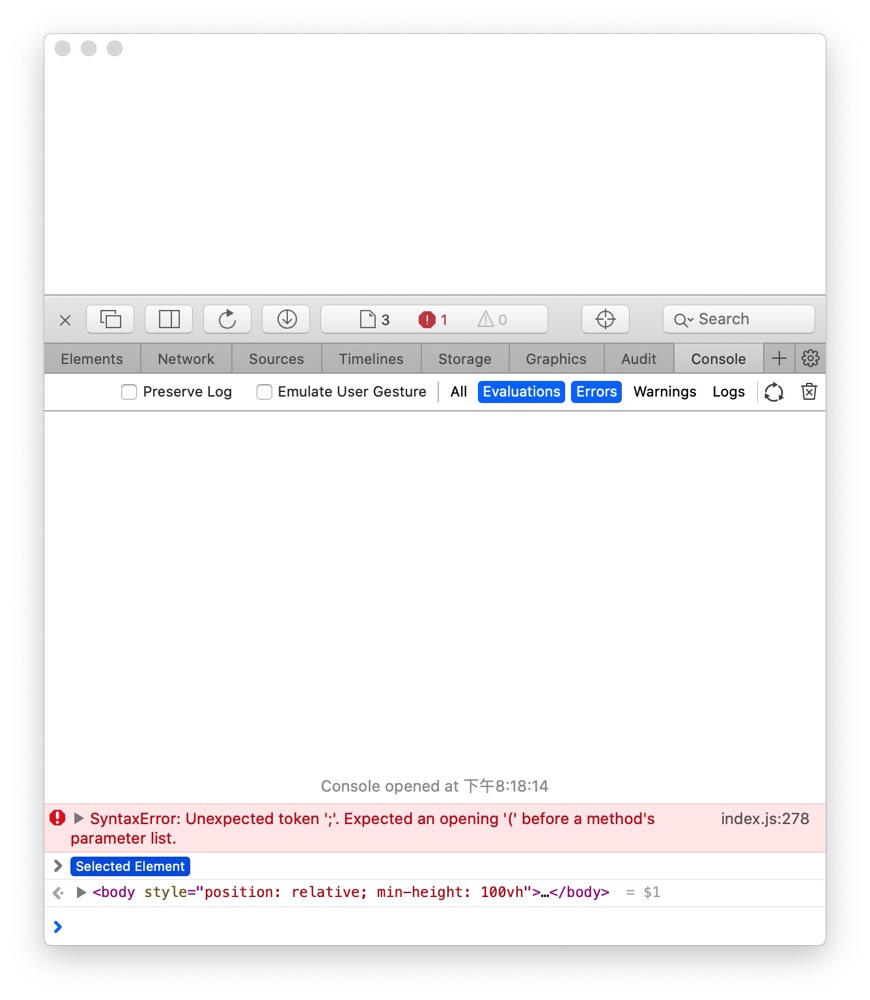Focus the console prompt input line
870x1000 pixels.
tap(435, 926)
